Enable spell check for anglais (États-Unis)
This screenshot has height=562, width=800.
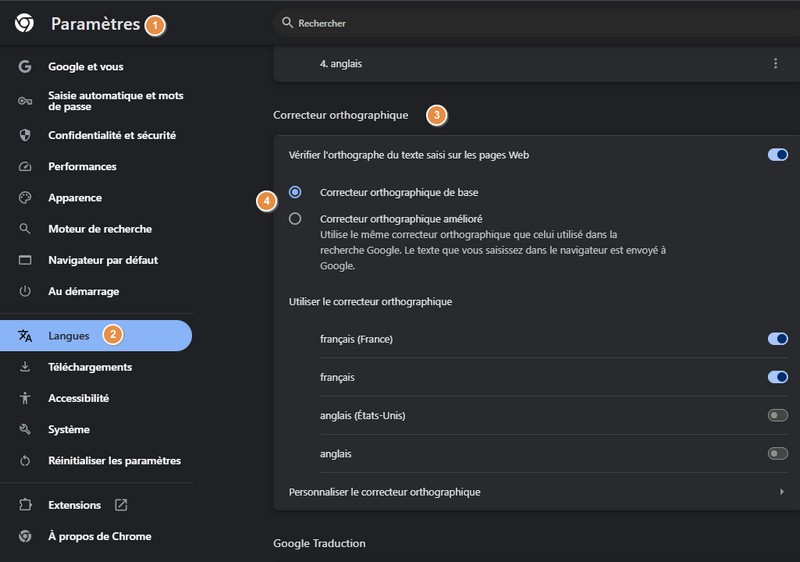click(777, 415)
